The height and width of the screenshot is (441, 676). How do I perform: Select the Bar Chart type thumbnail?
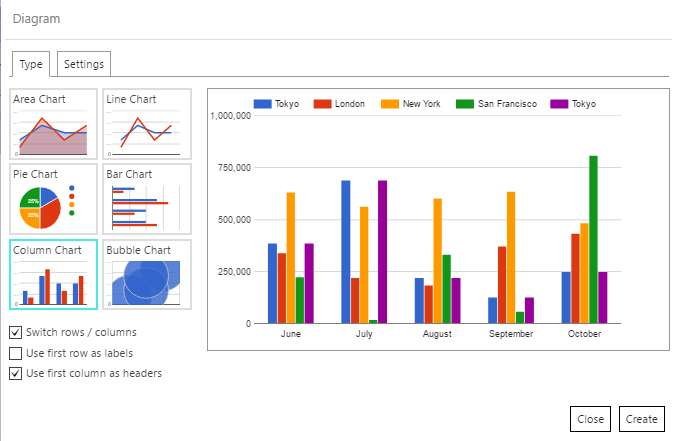tap(146, 199)
